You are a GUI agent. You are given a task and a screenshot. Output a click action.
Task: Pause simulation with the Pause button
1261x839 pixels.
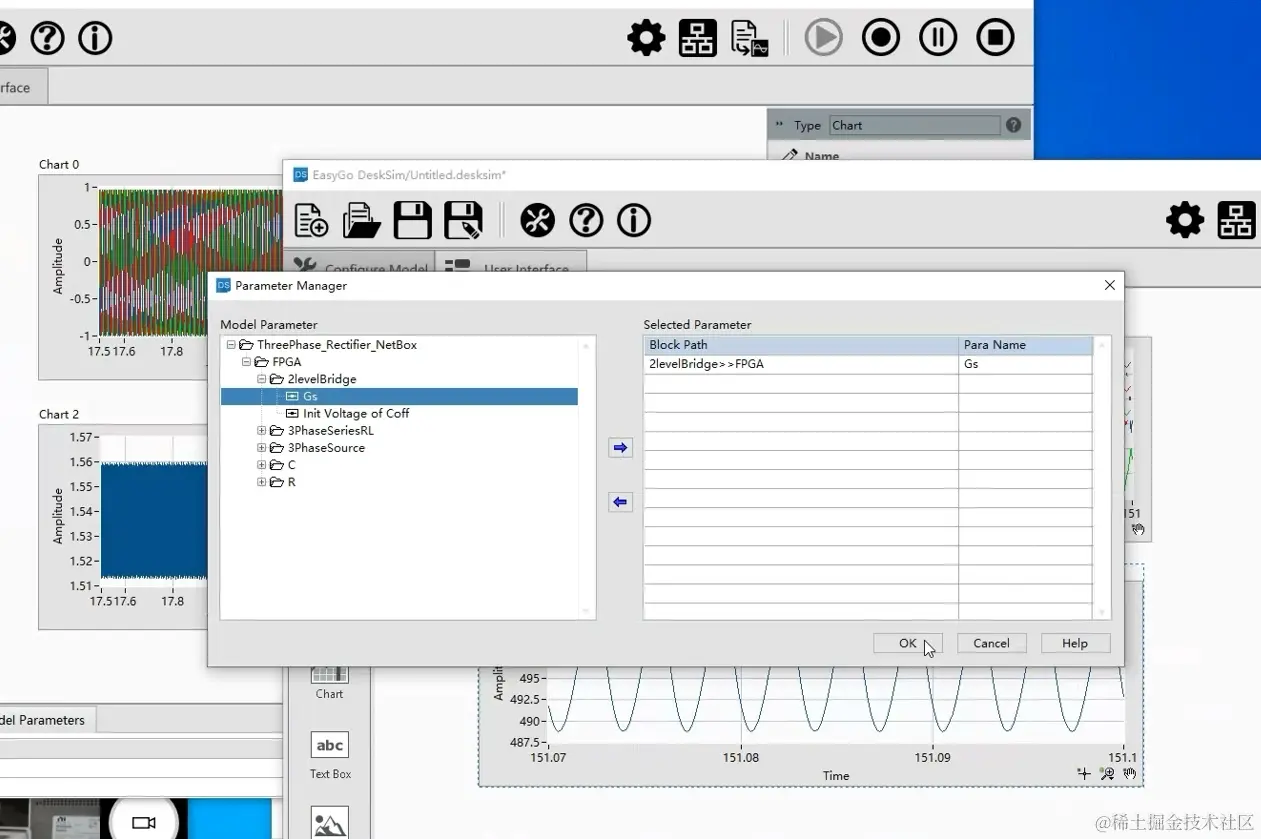coord(938,38)
